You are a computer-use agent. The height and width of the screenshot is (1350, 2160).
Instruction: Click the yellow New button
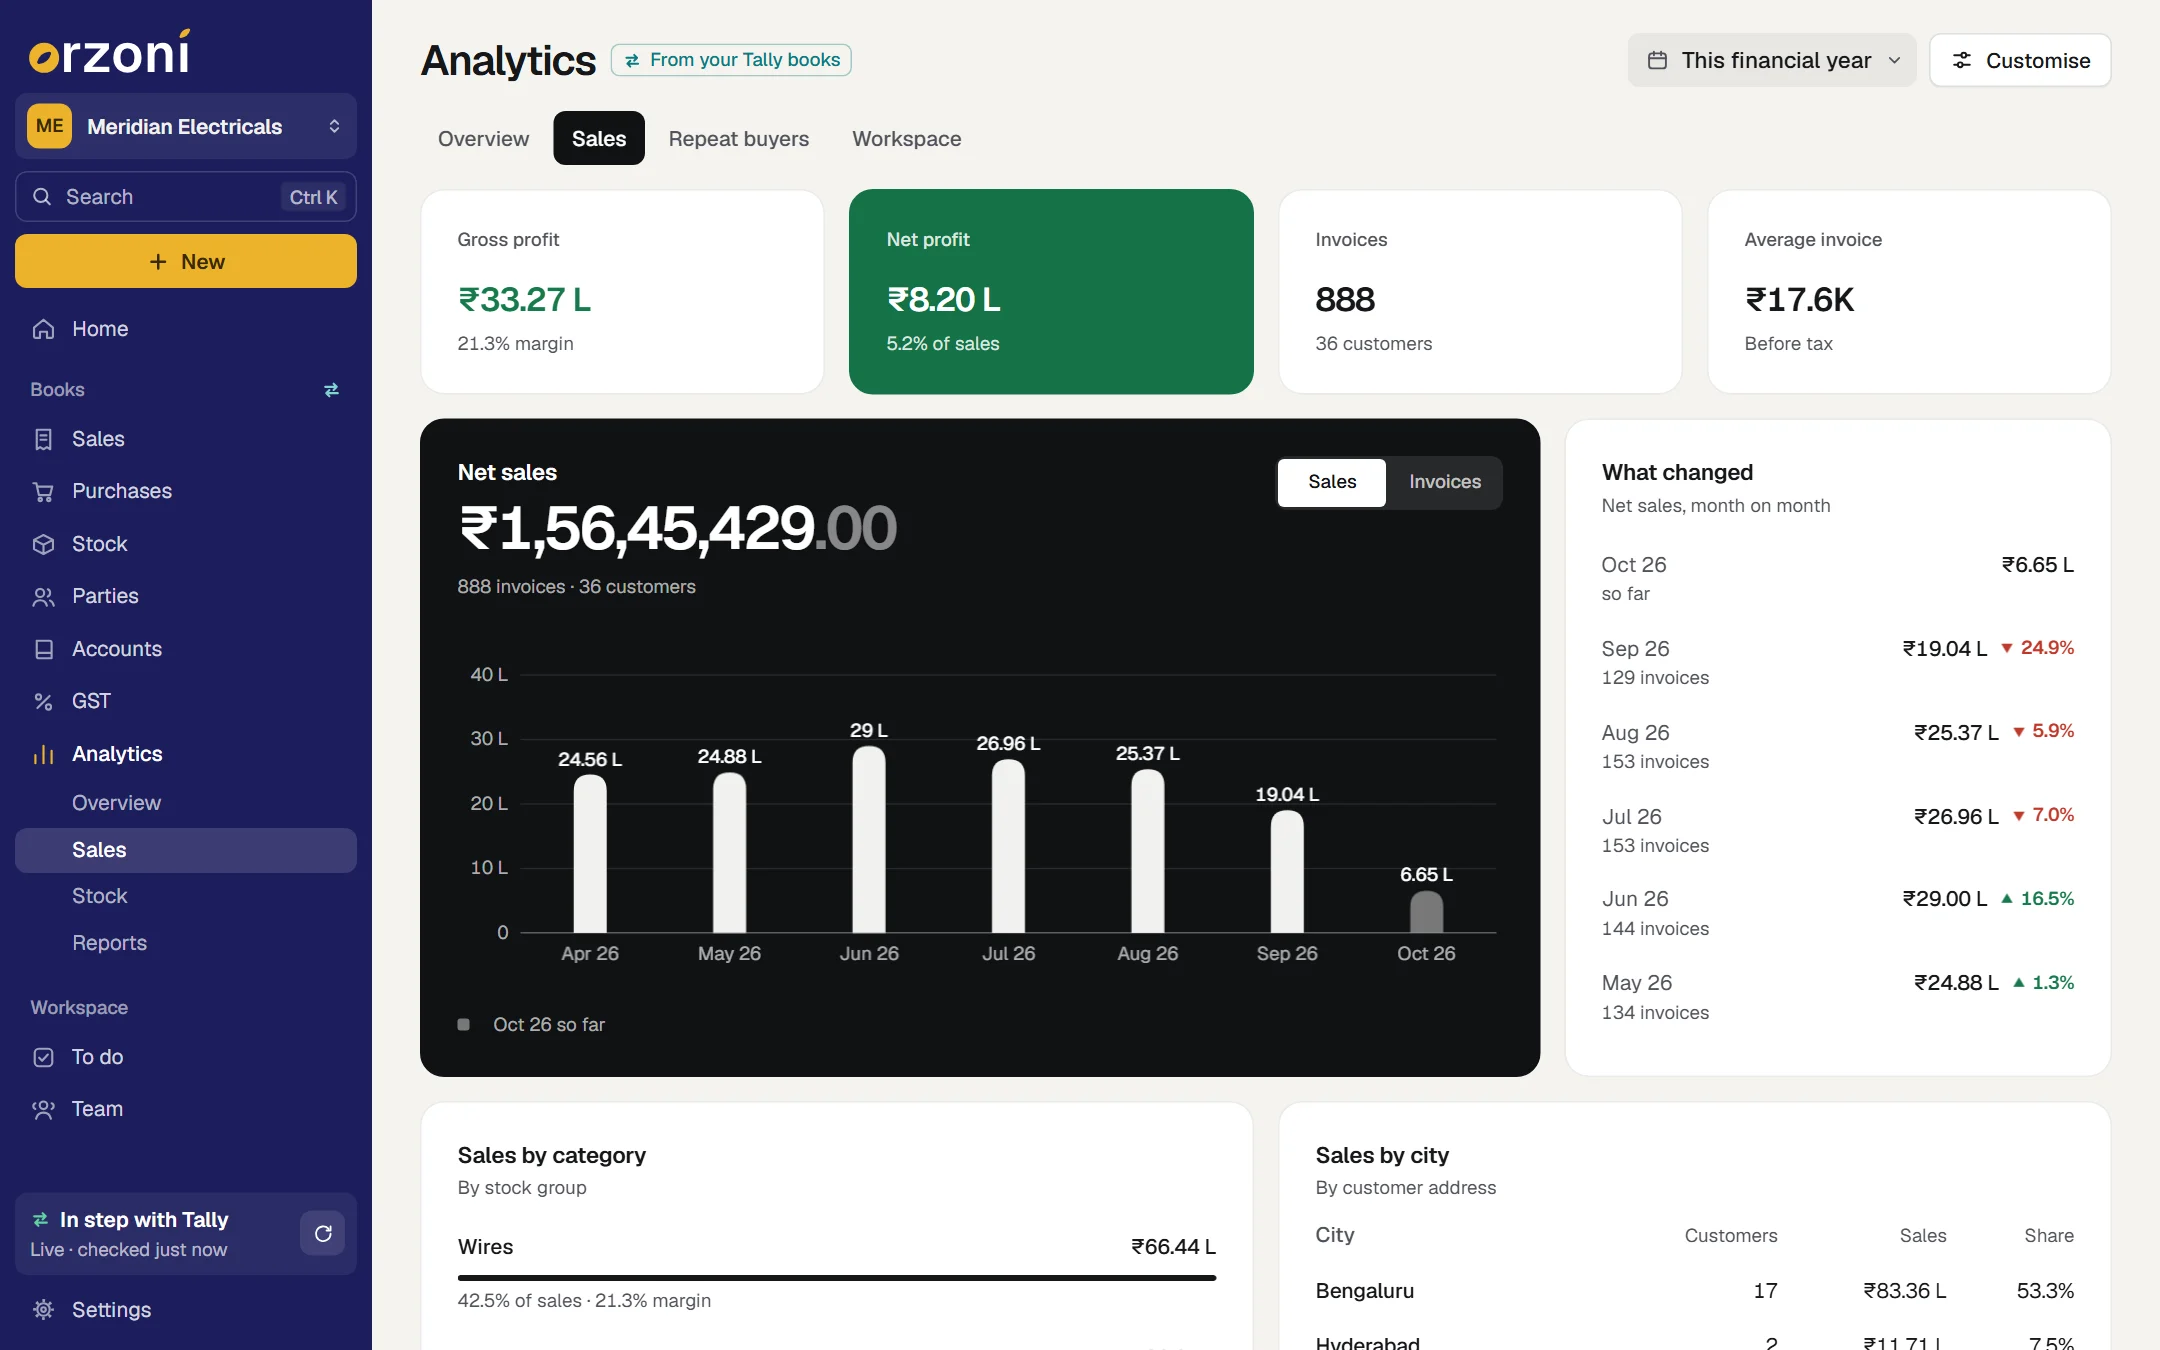click(x=186, y=261)
